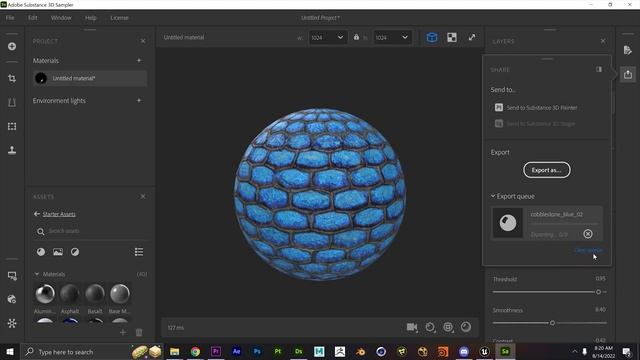
Task: Switch to 2D checker view icon
Action: tap(452, 38)
